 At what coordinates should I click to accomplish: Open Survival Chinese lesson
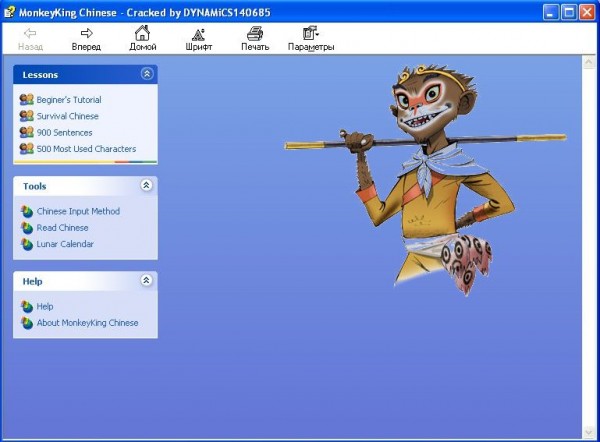pyautogui.click(x=68, y=116)
